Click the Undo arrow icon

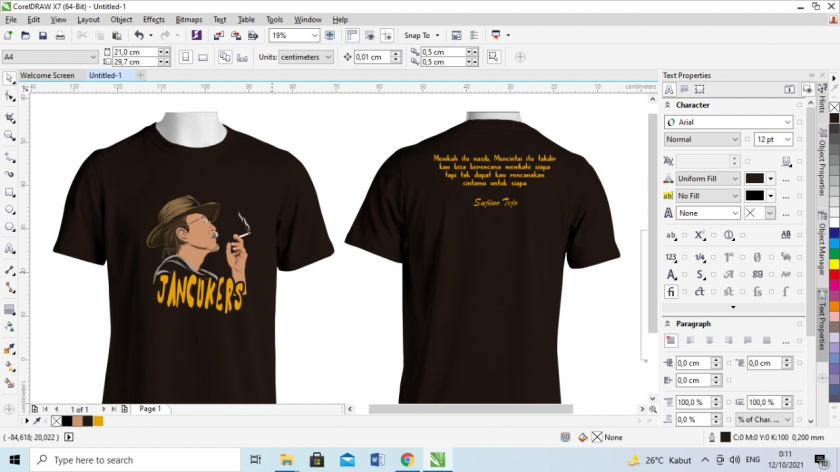(139, 35)
